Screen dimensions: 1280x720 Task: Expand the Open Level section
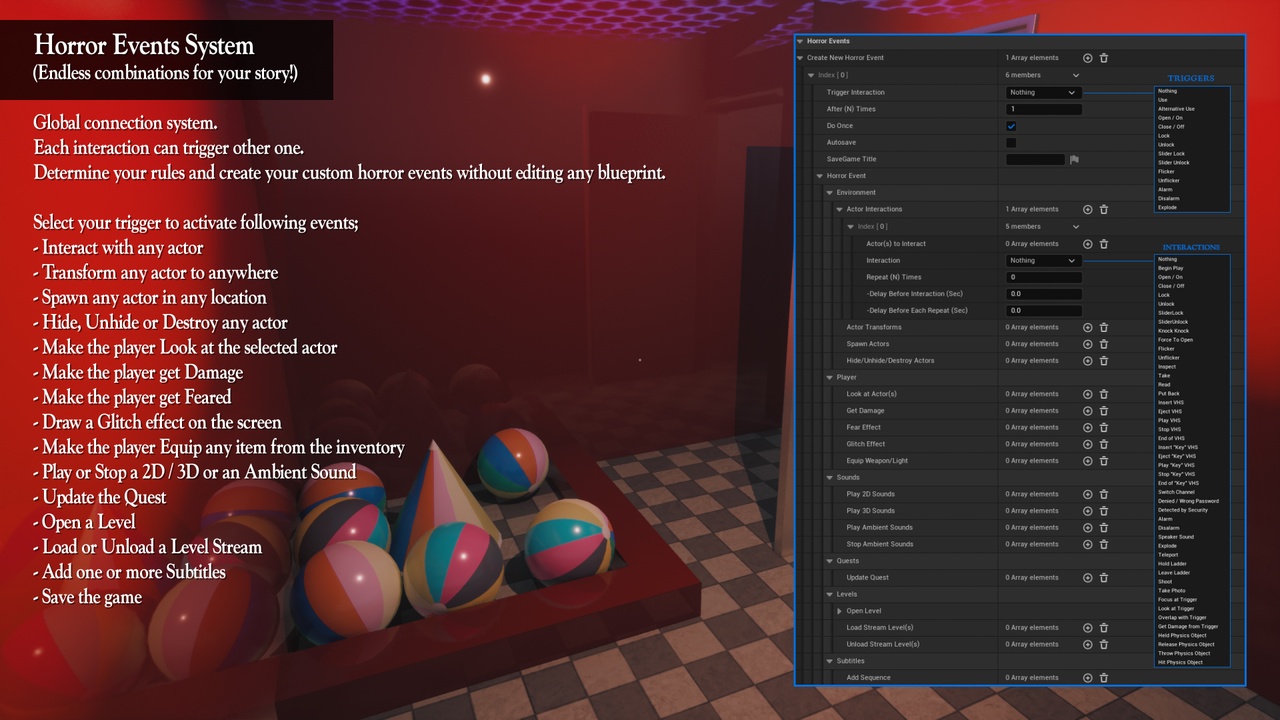[840, 611]
